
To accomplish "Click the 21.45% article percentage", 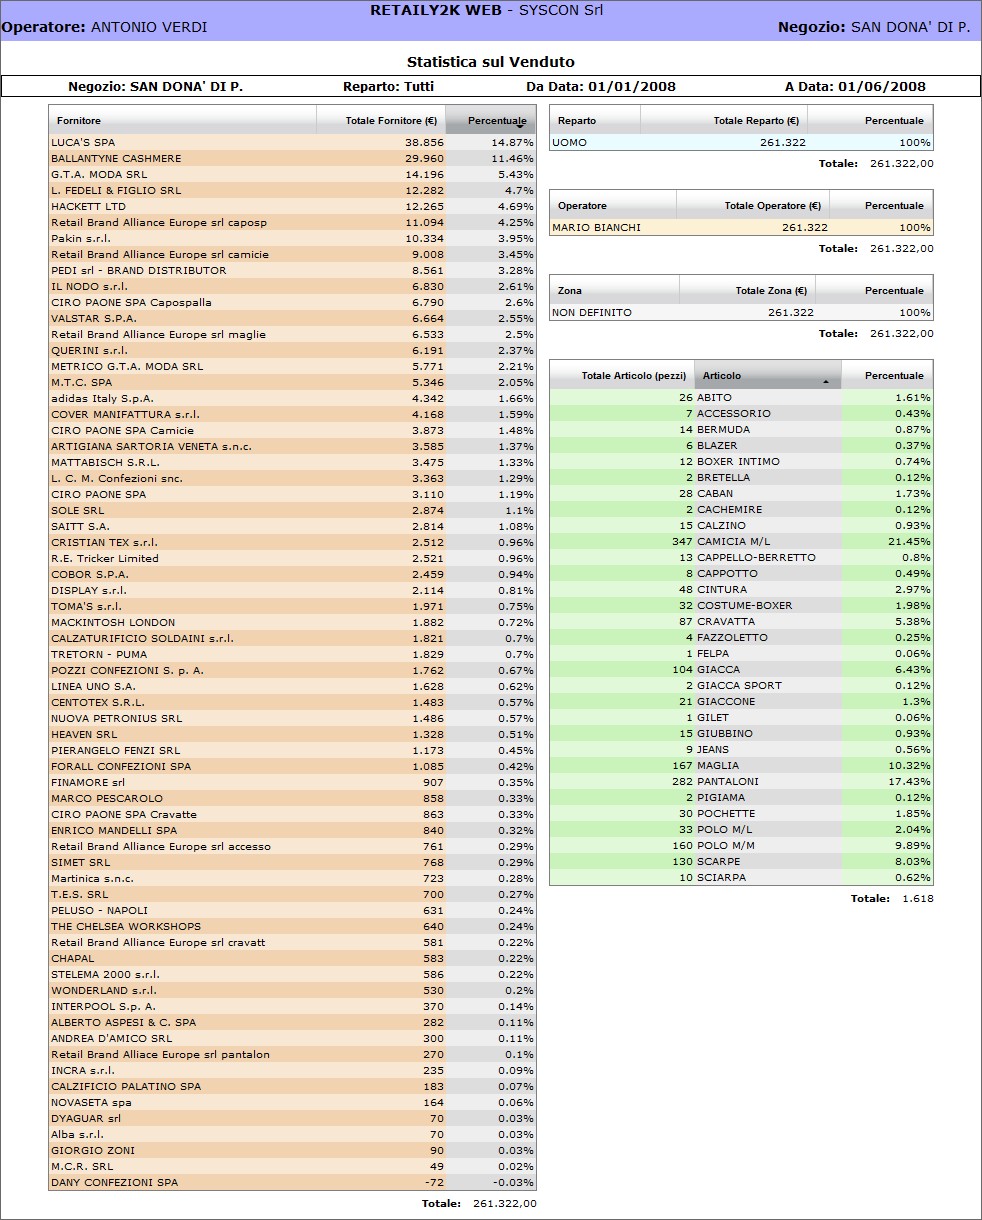I will pyautogui.click(x=909, y=542).
